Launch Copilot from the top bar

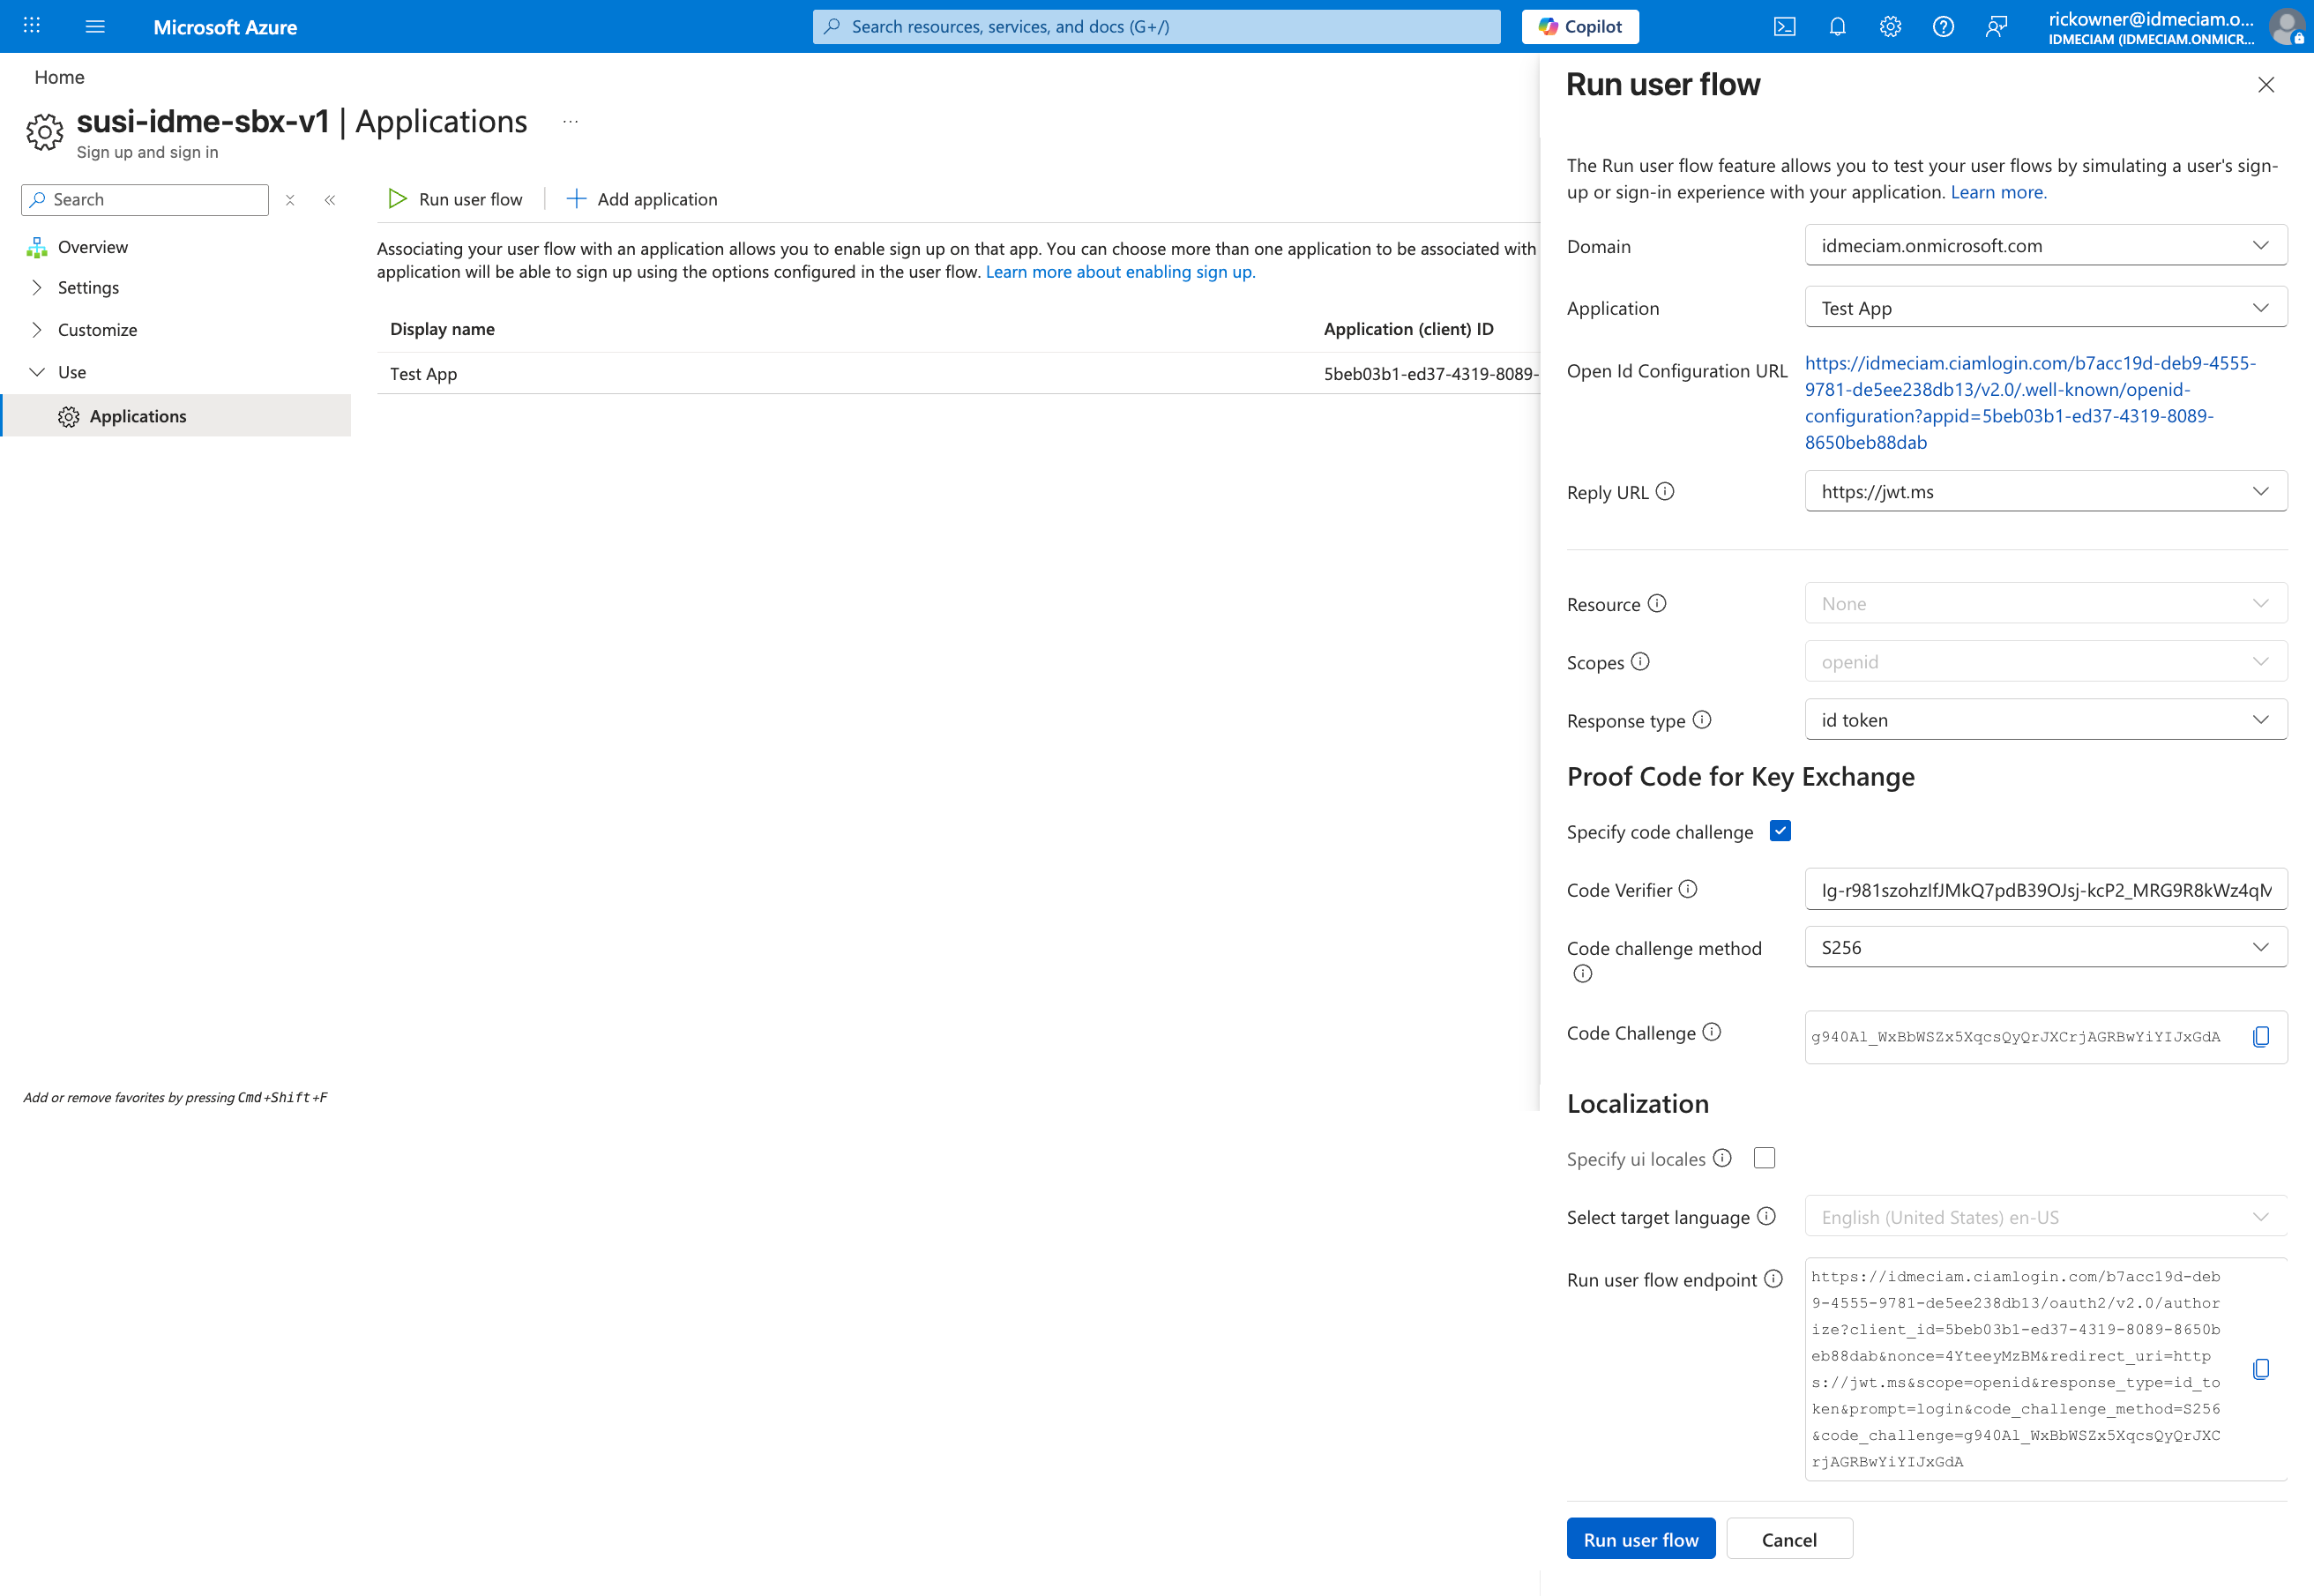pos(1579,26)
